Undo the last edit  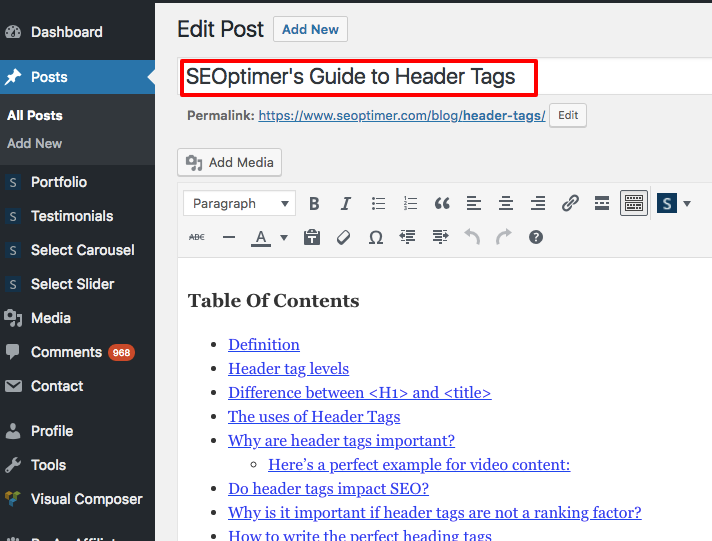tap(472, 237)
